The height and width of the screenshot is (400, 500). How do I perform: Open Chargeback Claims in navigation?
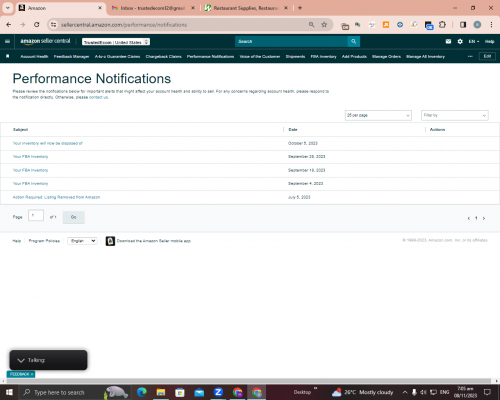click(163, 57)
